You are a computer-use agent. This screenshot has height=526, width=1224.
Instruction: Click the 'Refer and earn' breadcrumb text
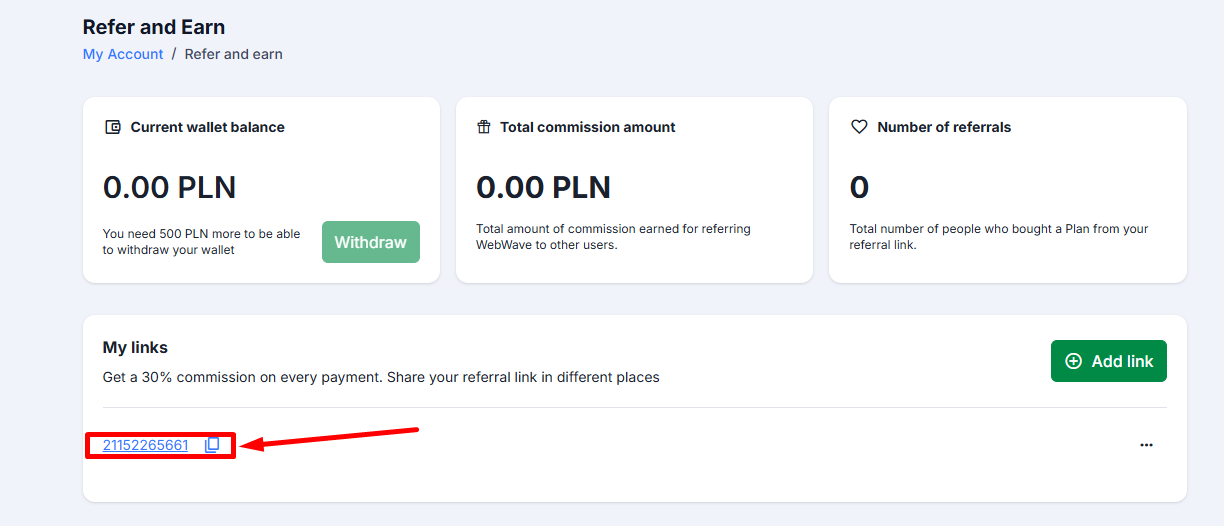pos(234,54)
